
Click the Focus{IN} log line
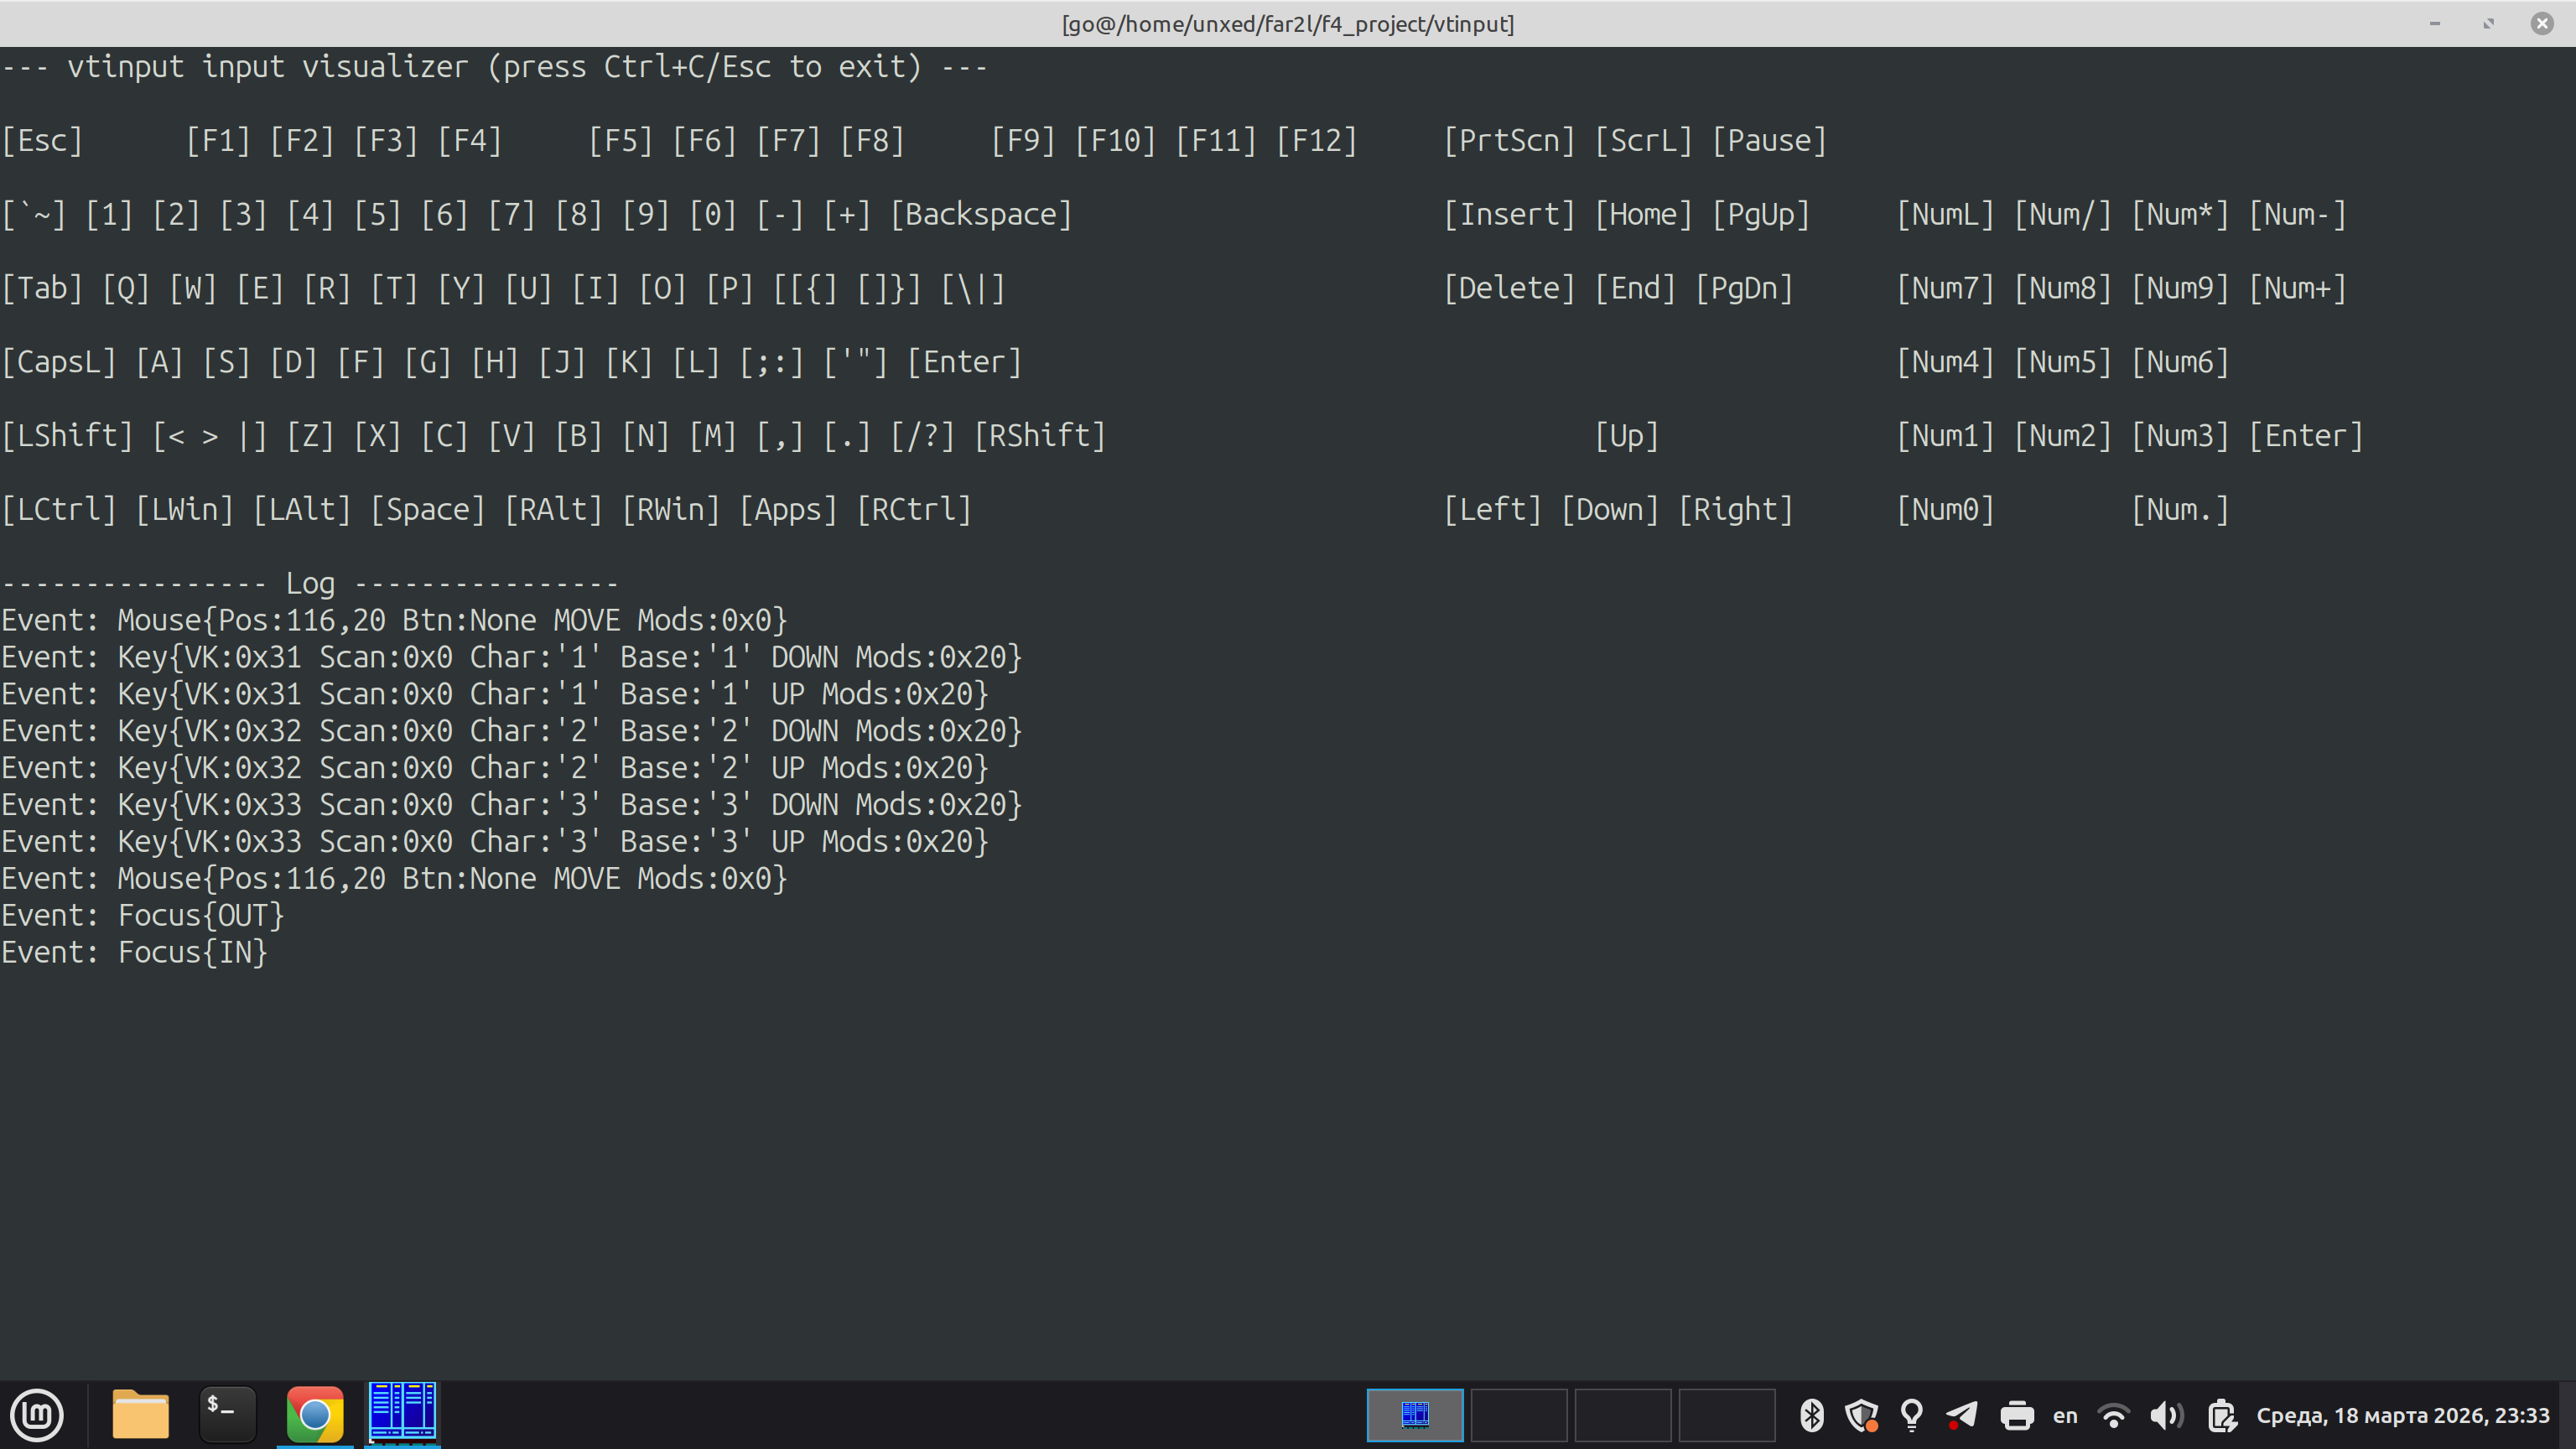[135, 952]
